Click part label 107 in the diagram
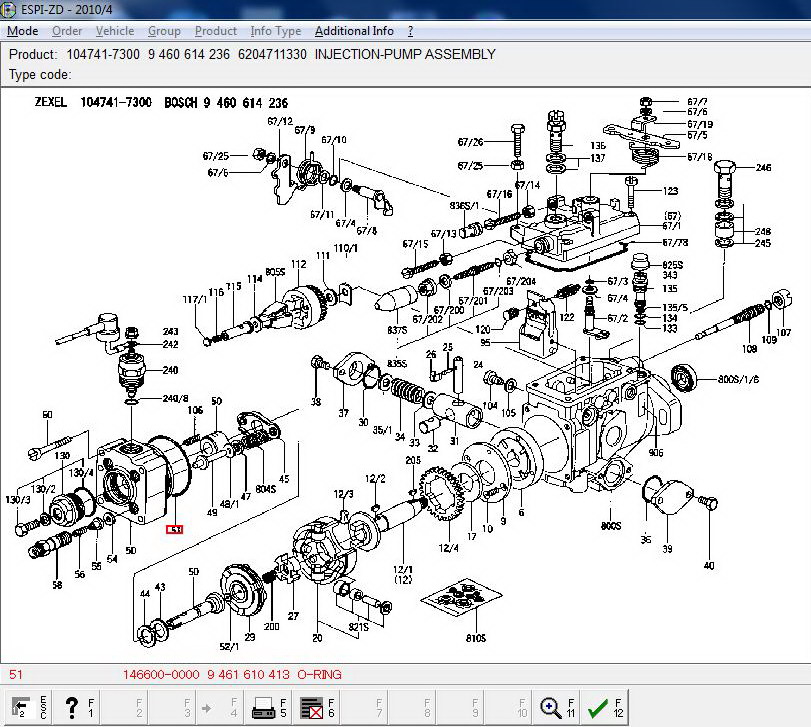Viewport: 811px width, 727px height. coord(784,332)
